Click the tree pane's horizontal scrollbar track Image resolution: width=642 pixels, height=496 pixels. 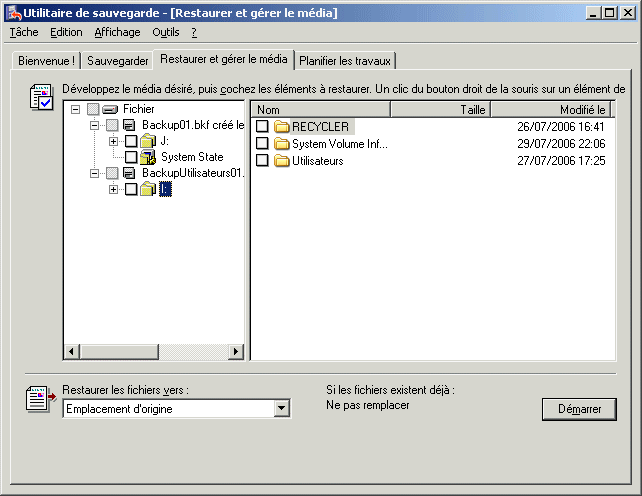pos(150,352)
